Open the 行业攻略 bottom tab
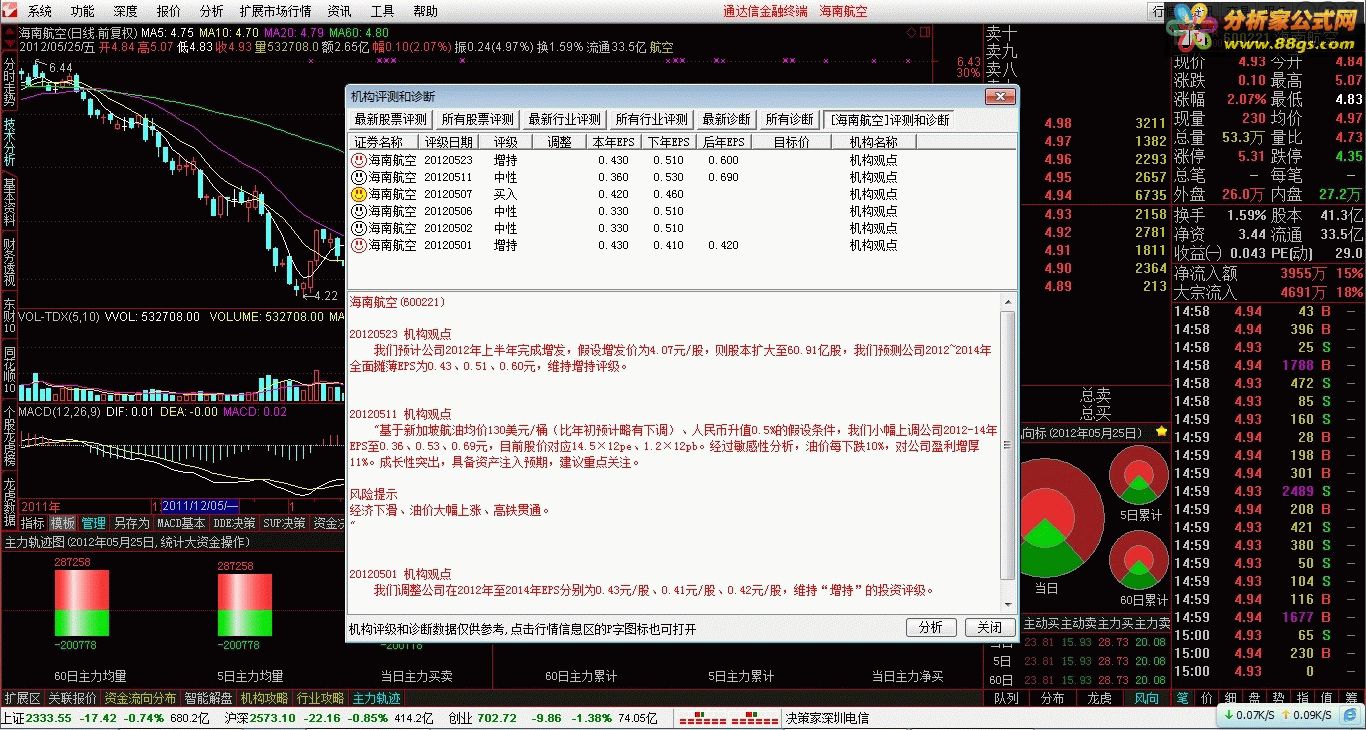 coord(321,698)
